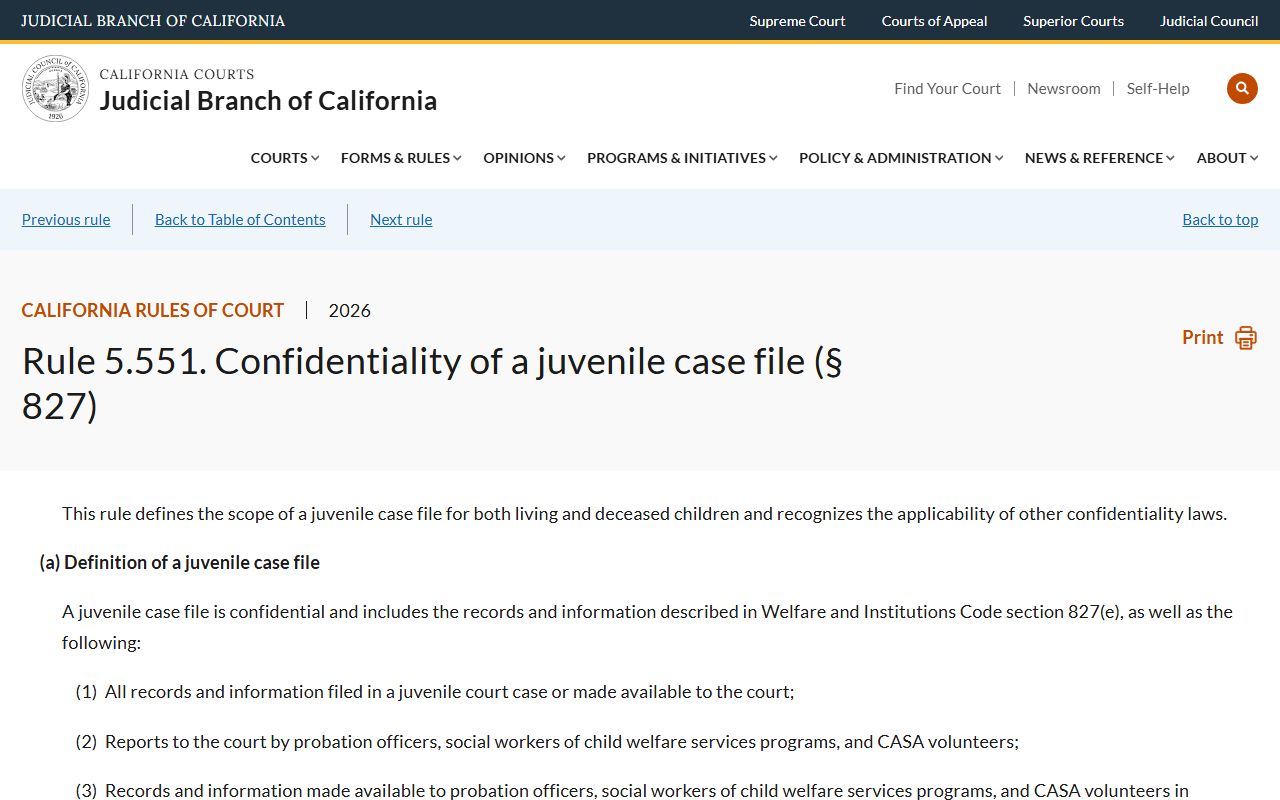Image resolution: width=1280 pixels, height=800 pixels.
Task: Open POLICY & ADMINISTRATION dropdown
Action: [x=901, y=158]
